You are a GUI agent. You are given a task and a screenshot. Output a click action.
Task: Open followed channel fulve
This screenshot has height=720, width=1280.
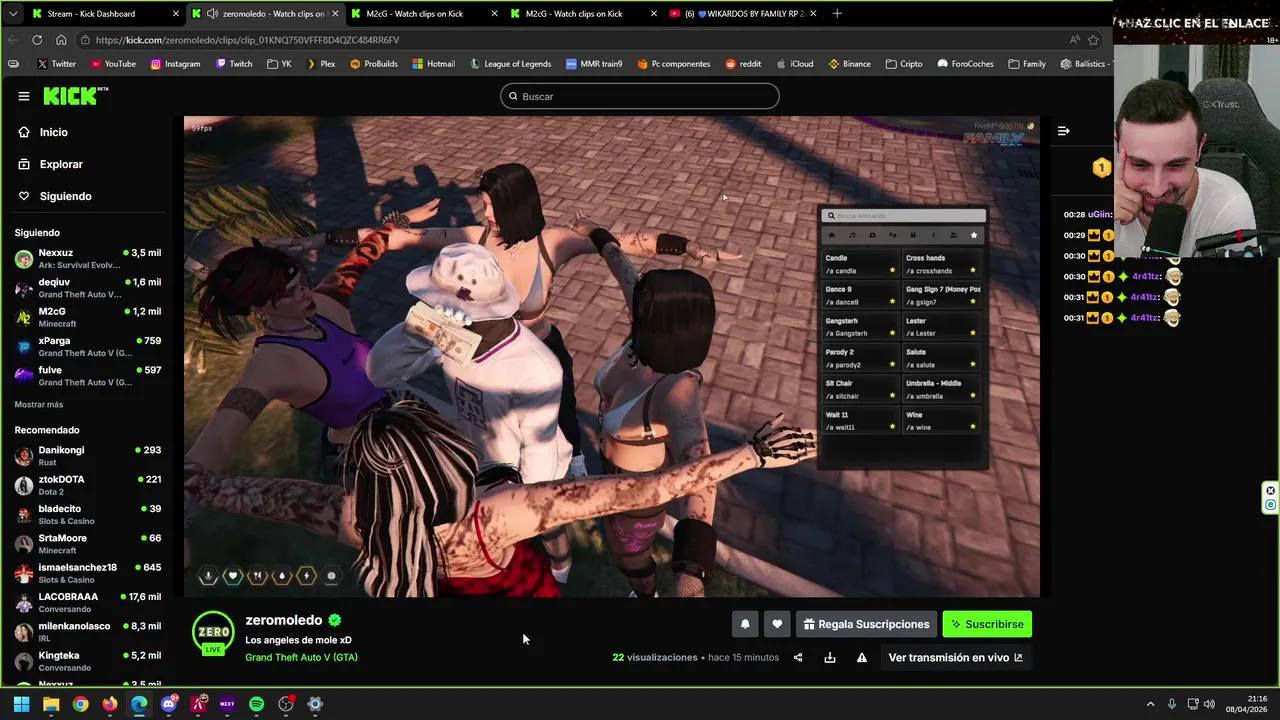click(88, 375)
